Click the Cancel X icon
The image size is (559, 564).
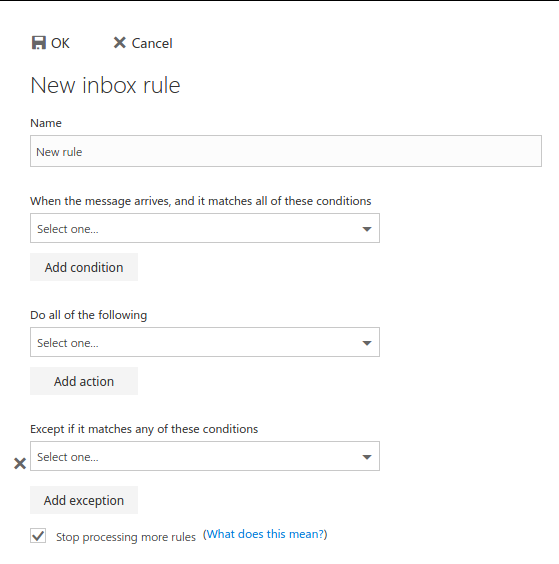(x=119, y=42)
